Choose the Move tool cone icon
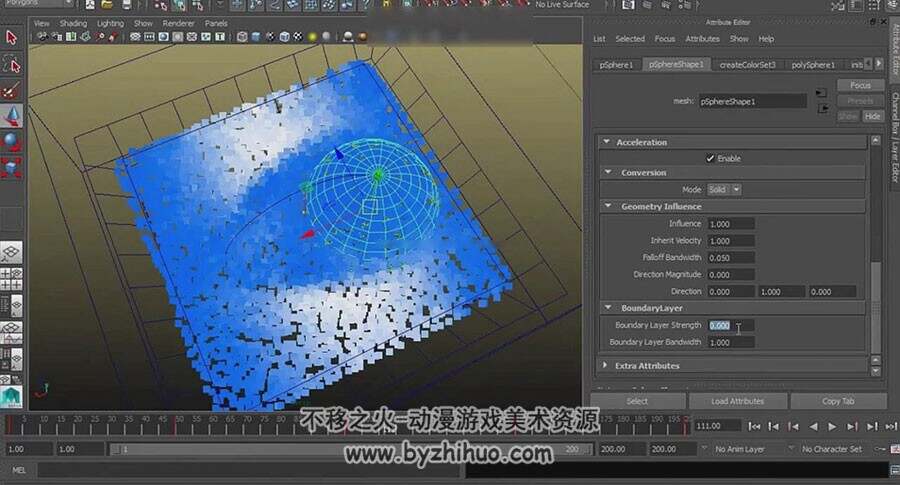This screenshot has width=900, height=485. point(11,117)
